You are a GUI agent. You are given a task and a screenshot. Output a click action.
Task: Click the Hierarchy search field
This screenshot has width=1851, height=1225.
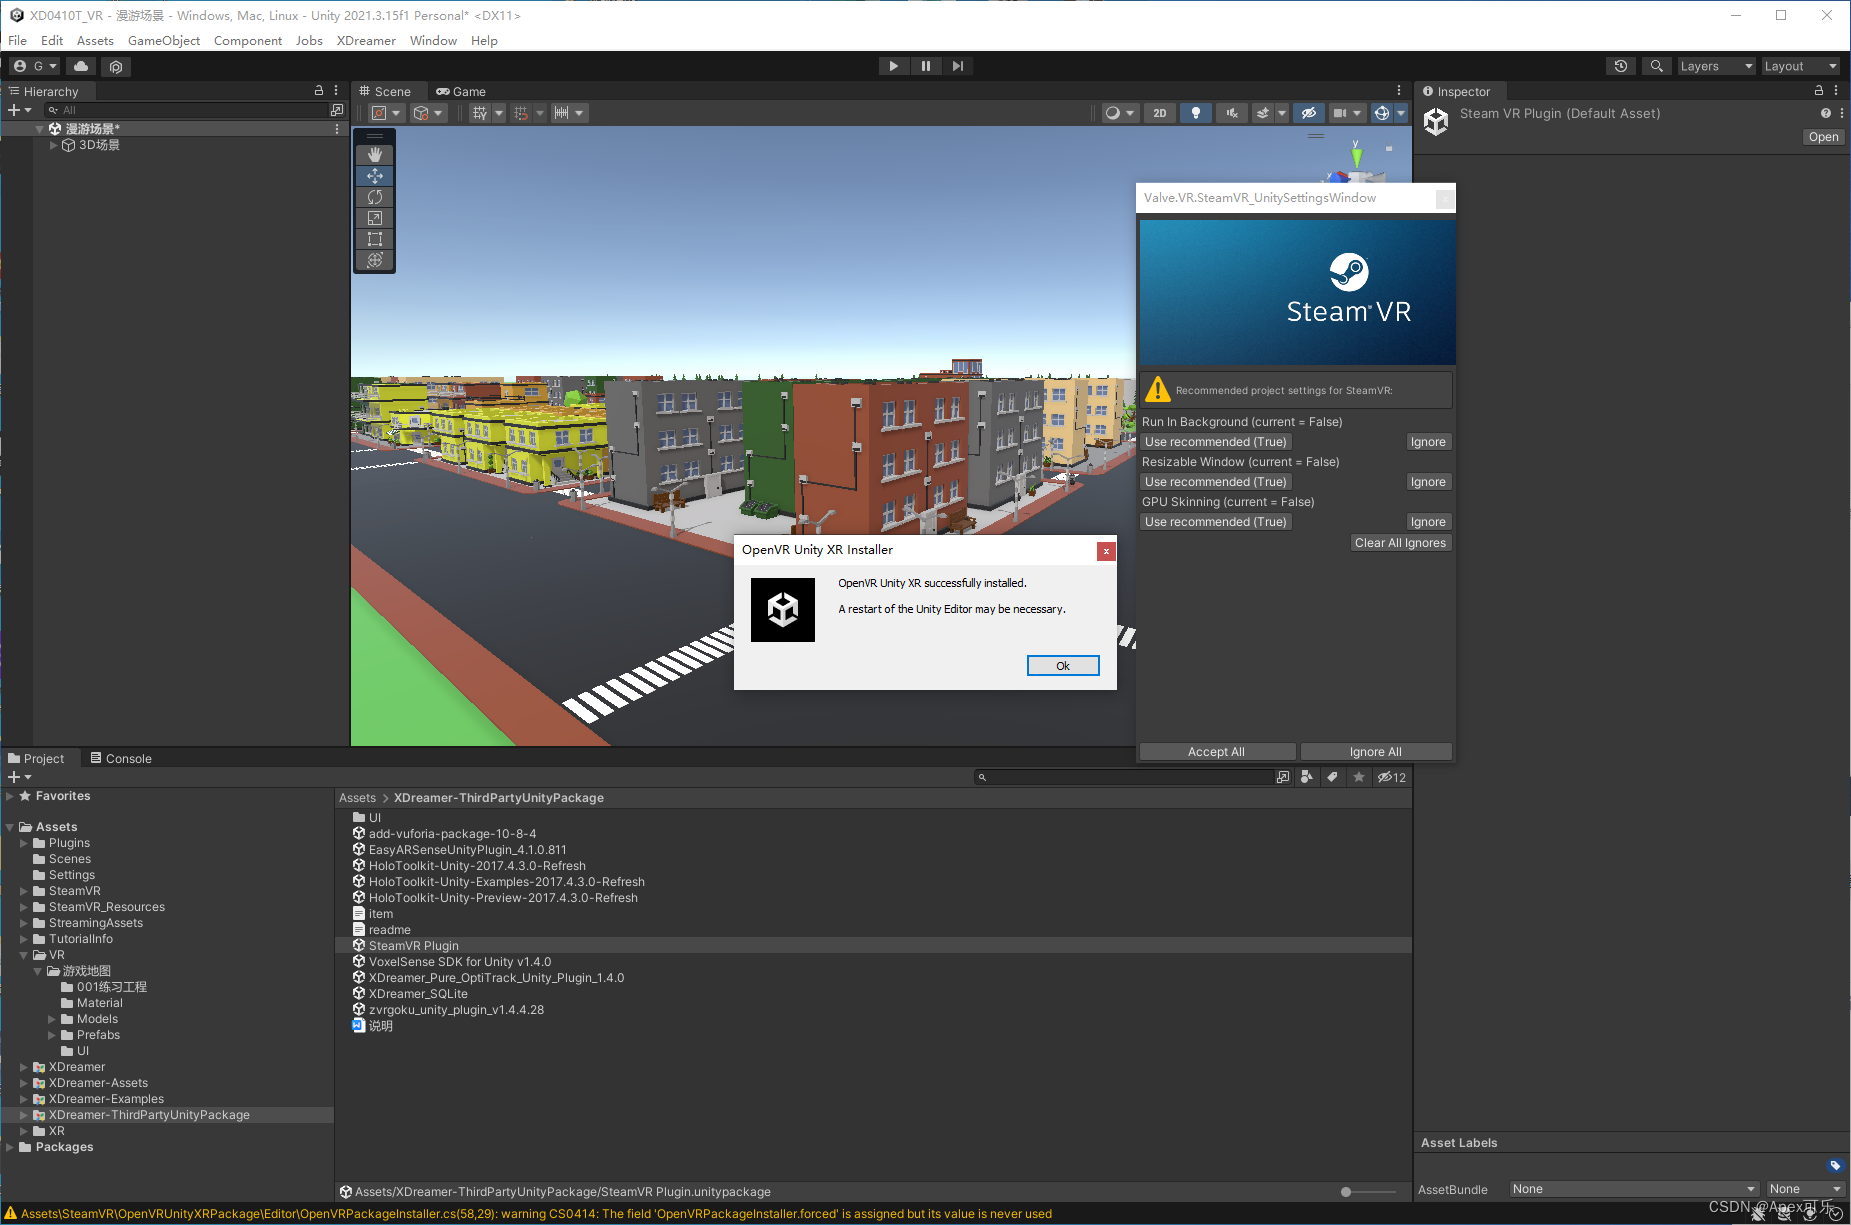click(x=188, y=110)
